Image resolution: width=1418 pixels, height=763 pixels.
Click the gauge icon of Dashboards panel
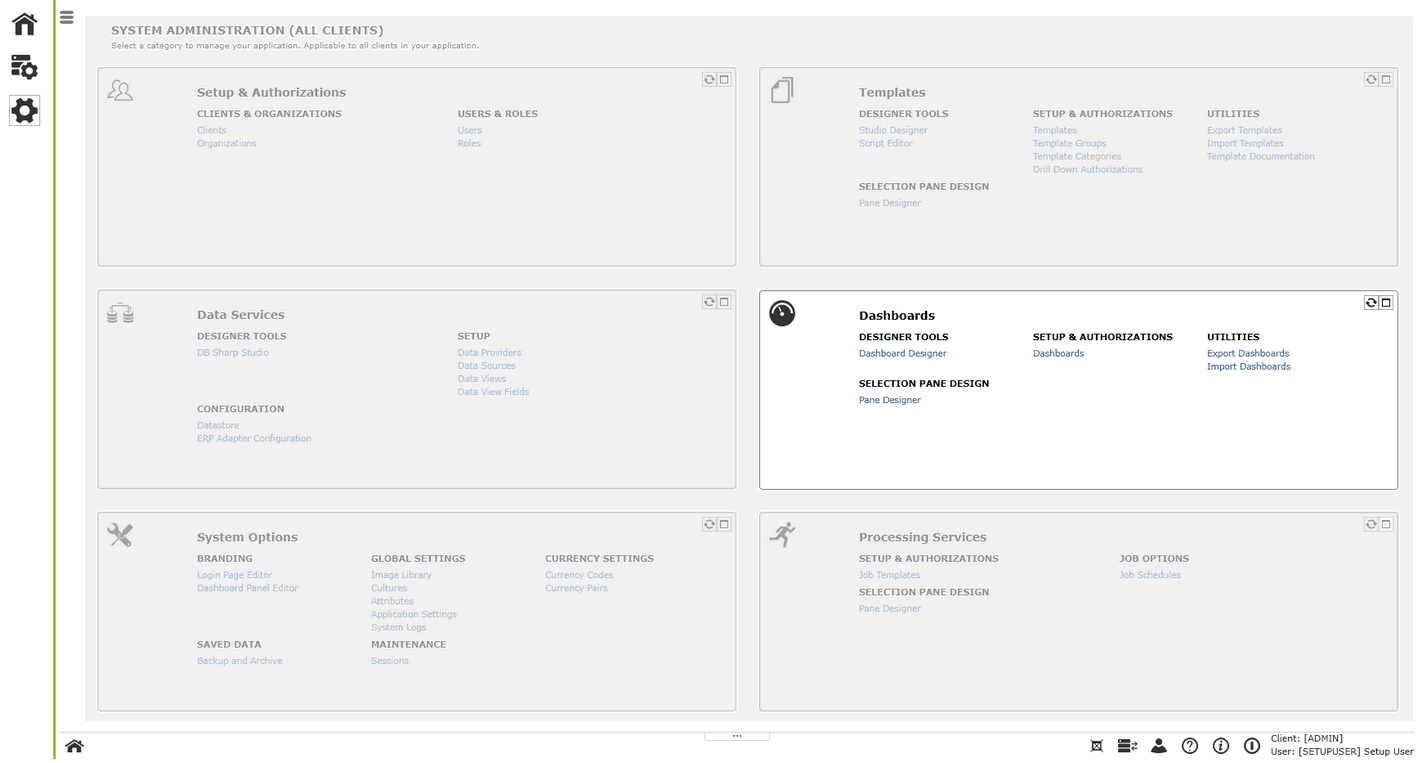coord(782,314)
